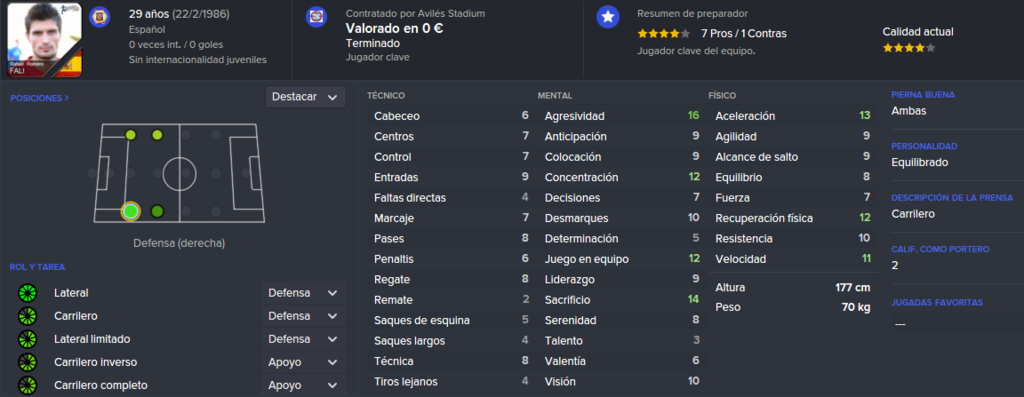The width and height of the screenshot is (1024, 397).
Task: Open the Carrilero completo Apoyo task dropdown
Action: click(x=303, y=385)
